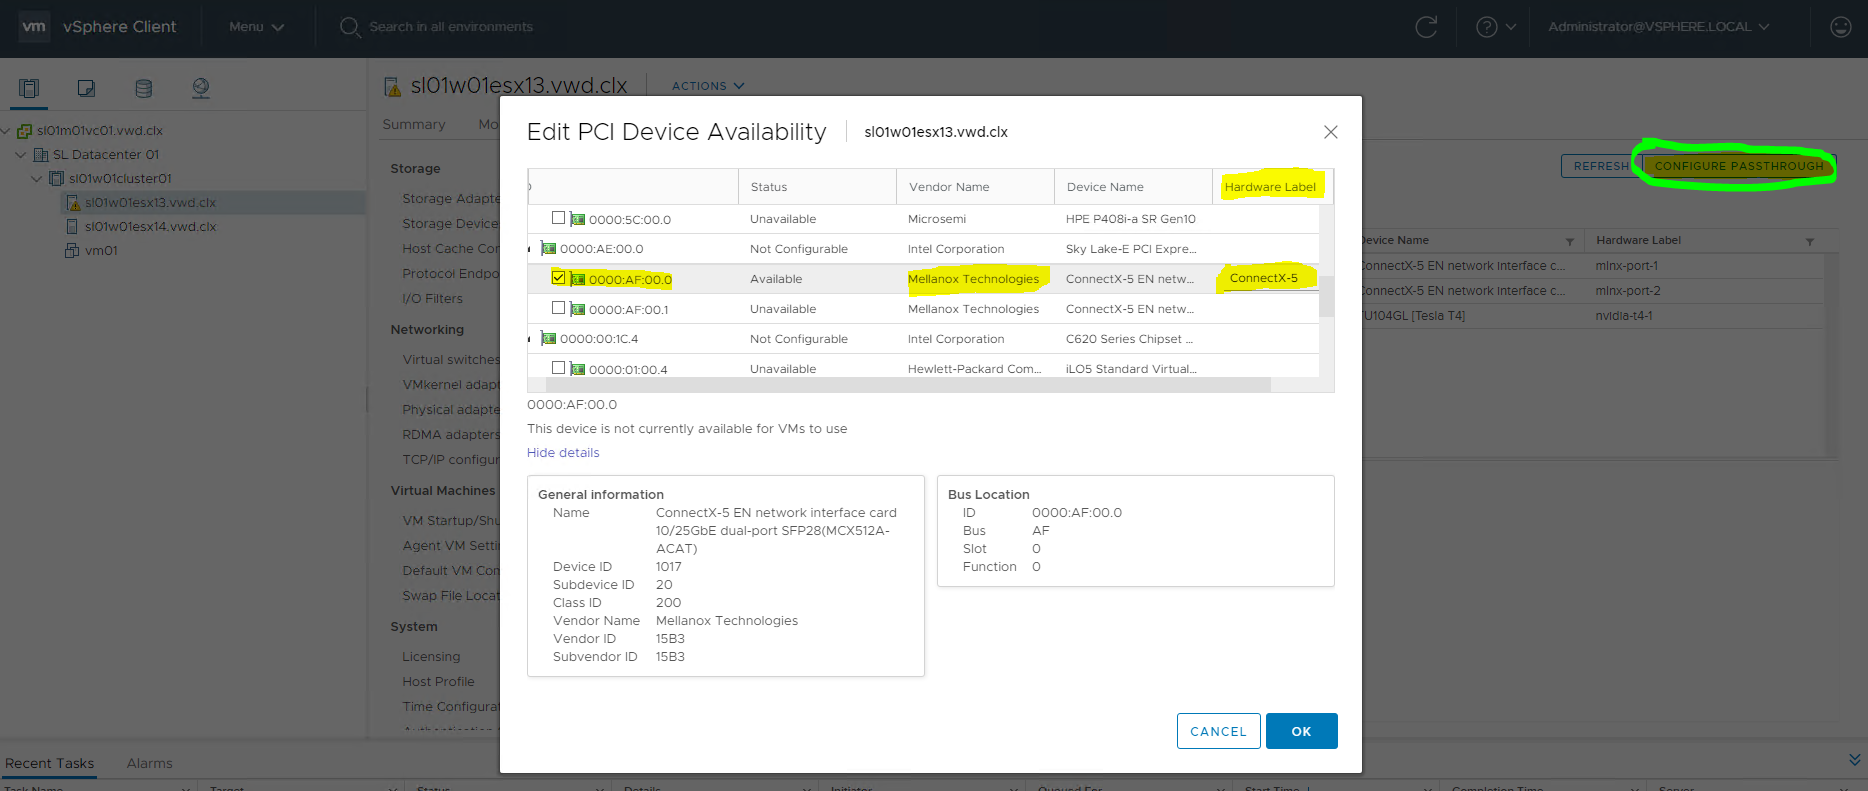
Task: Click the Vendor Name column header
Action: tap(975, 187)
